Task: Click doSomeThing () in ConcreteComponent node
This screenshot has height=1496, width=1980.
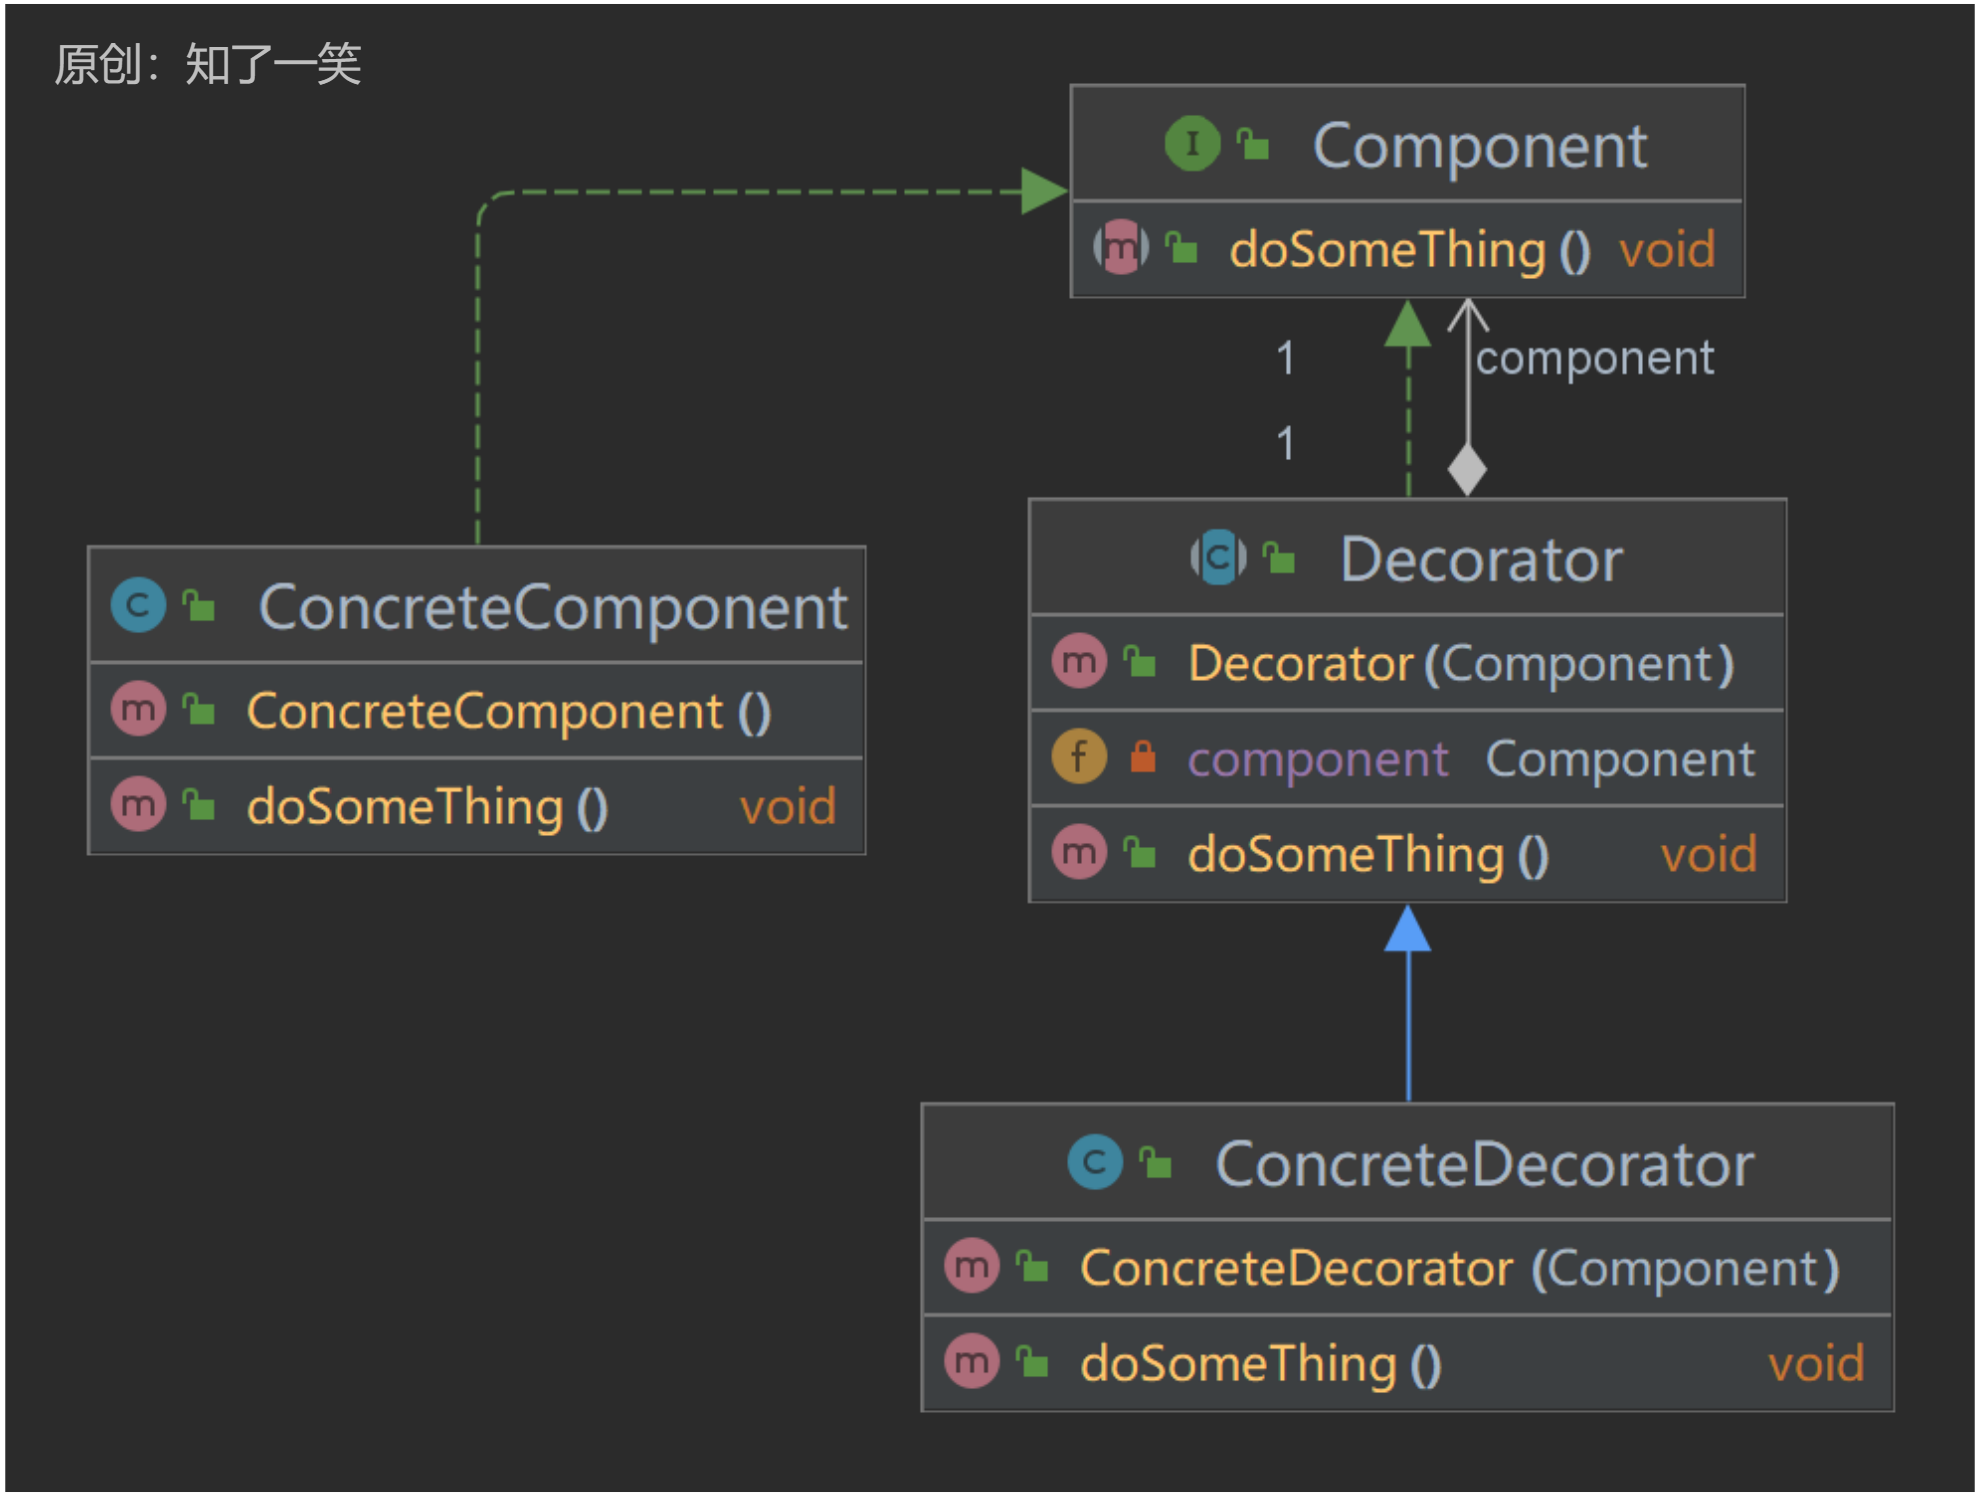Action: [x=427, y=806]
